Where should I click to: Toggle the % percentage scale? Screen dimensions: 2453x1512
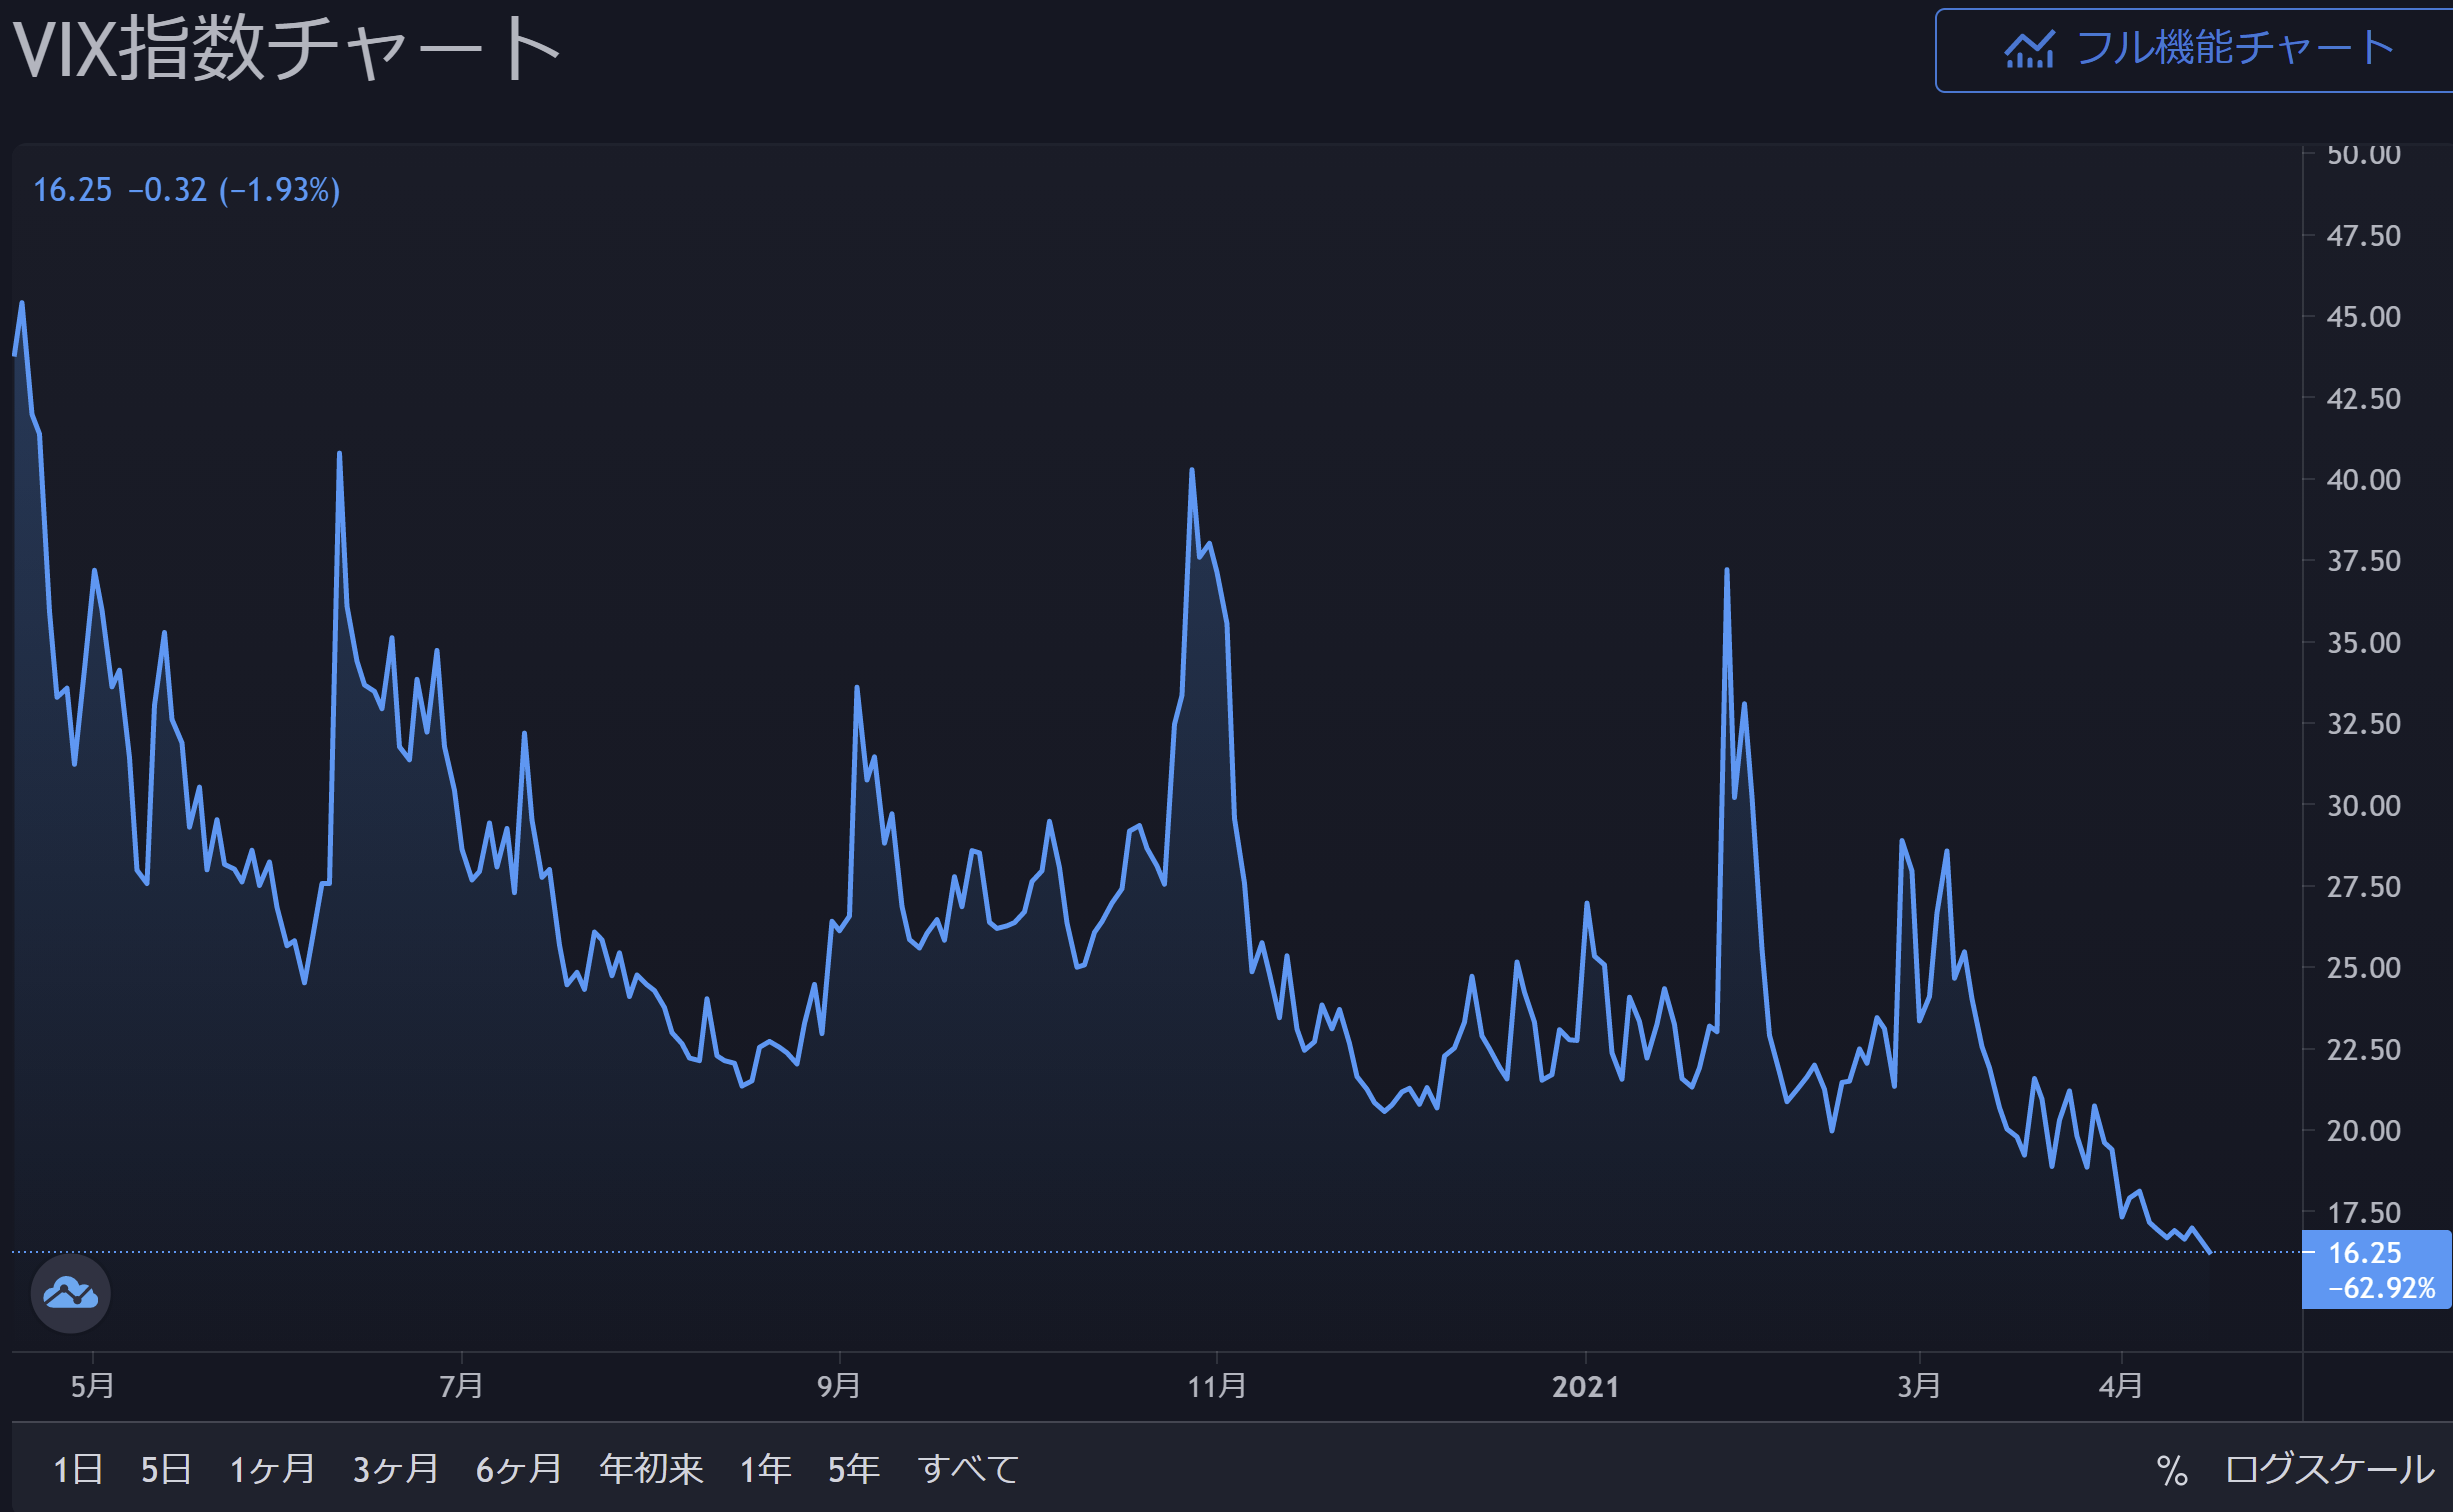pyautogui.click(x=2172, y=1470)
